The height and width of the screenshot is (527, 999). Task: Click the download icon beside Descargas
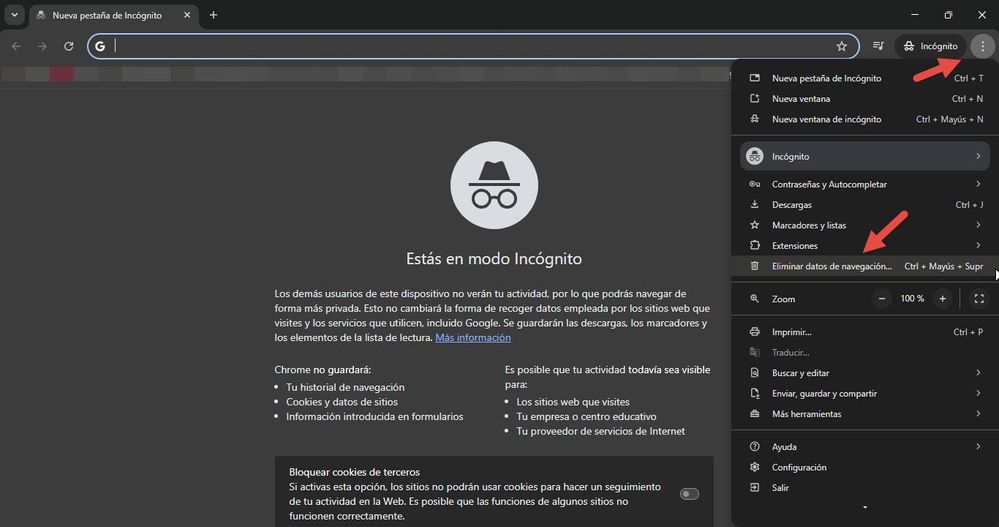[754, 204]
